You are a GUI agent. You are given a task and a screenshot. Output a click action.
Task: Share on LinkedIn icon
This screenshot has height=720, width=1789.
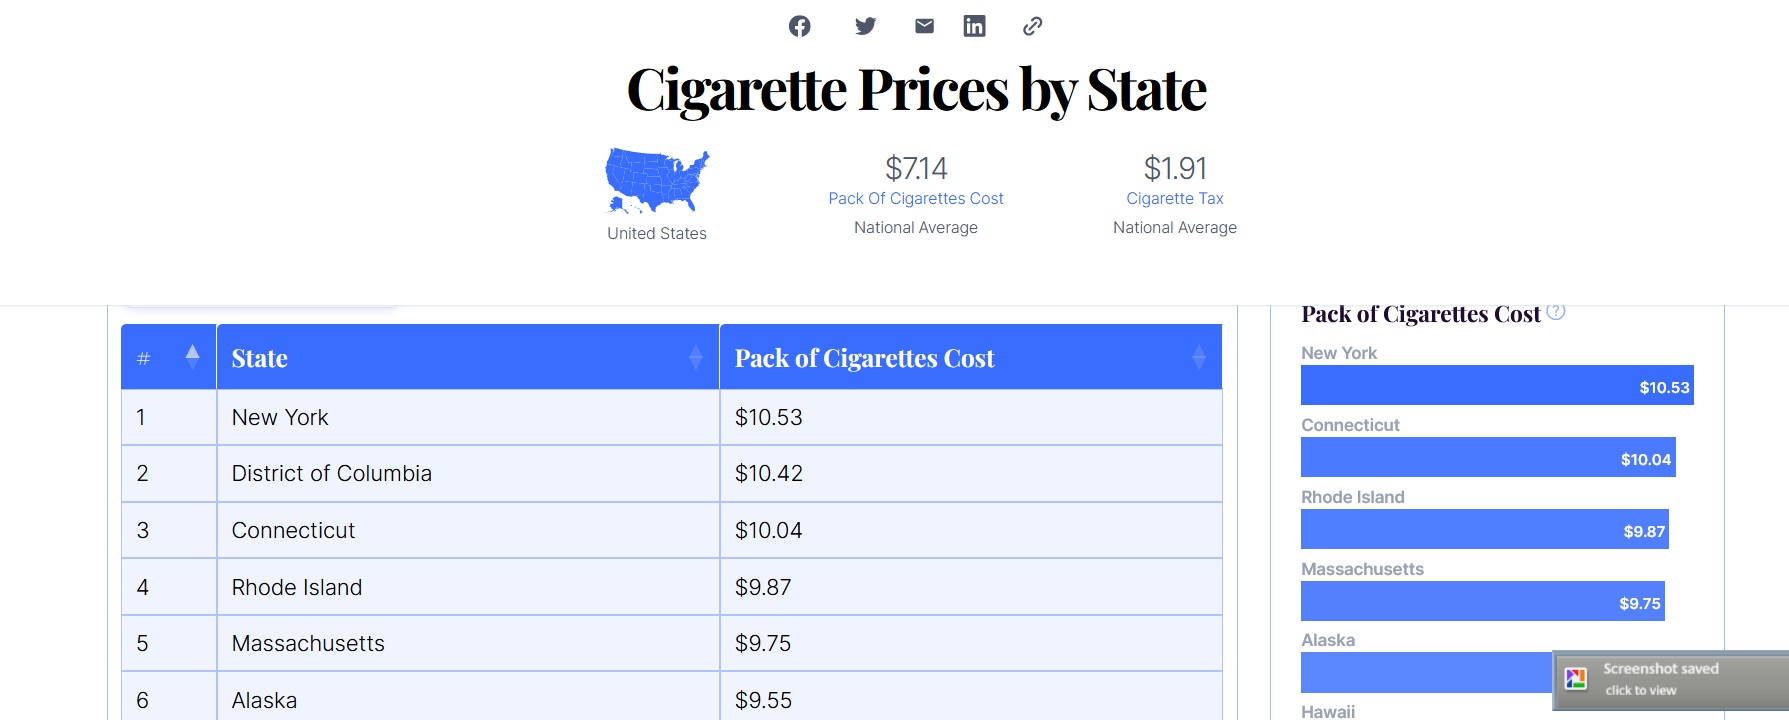tap(974, 26)
